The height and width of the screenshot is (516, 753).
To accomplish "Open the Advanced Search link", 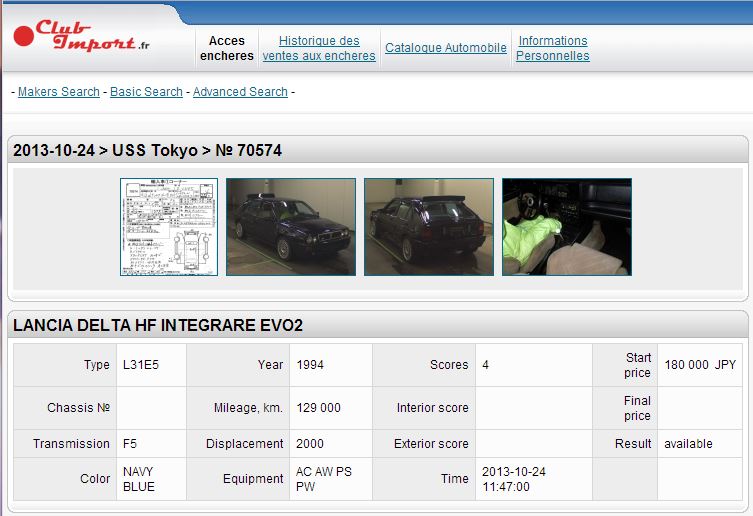I will [240, 92].
